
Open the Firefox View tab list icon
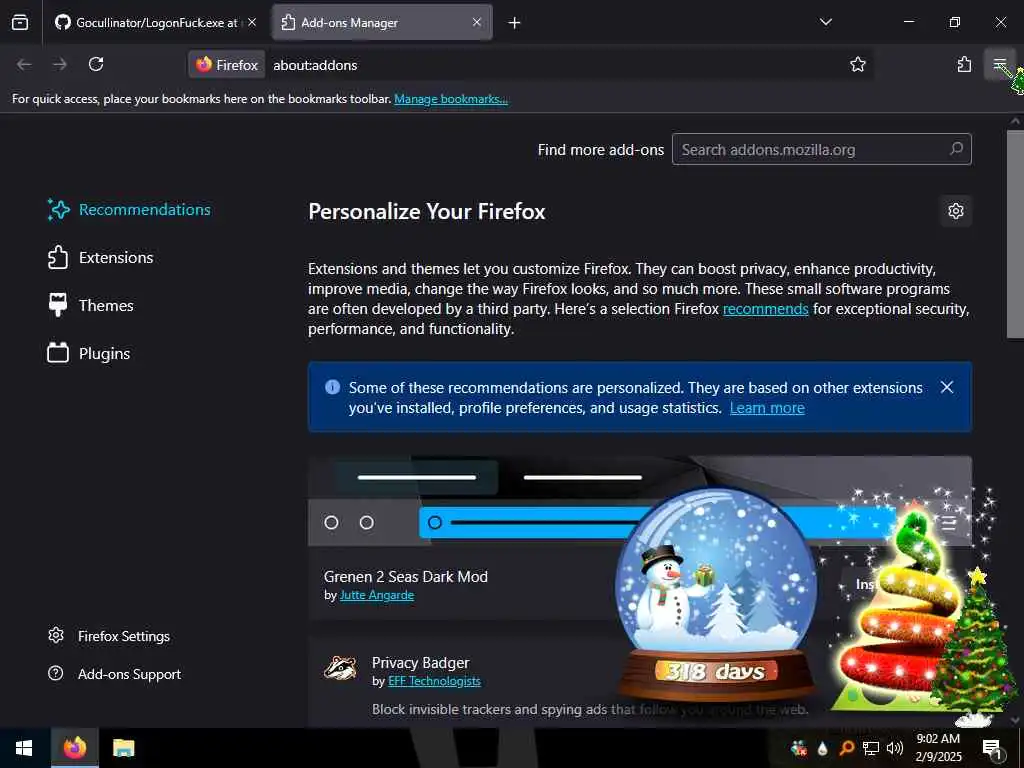[x=20, y=22]
